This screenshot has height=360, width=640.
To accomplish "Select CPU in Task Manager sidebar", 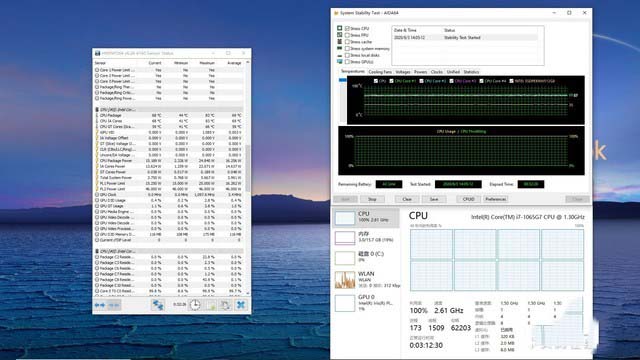I will click(x=366, y=218).
